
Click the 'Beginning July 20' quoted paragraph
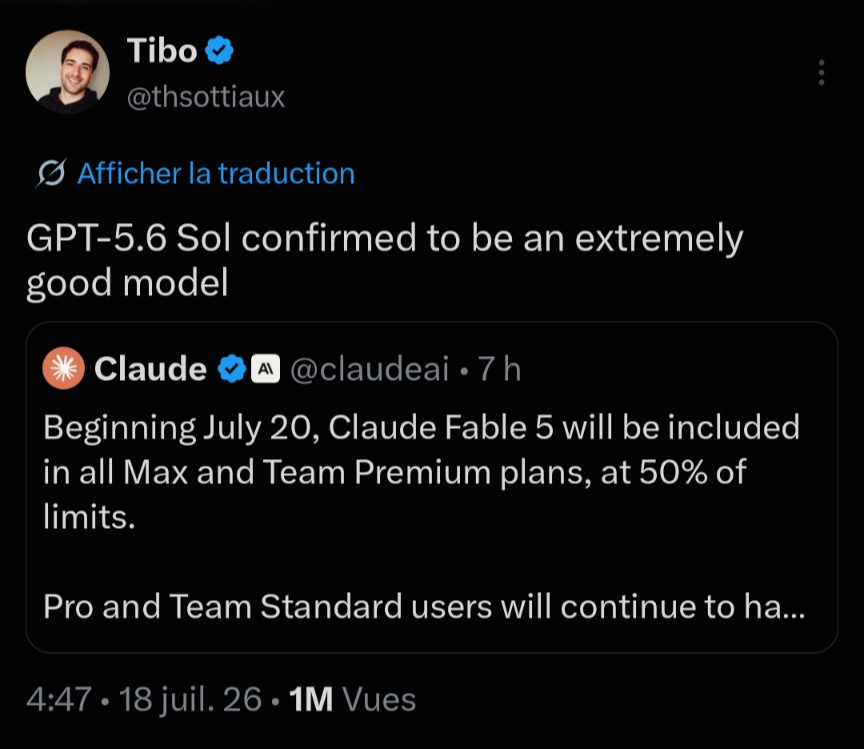click(x=422, y=472)
